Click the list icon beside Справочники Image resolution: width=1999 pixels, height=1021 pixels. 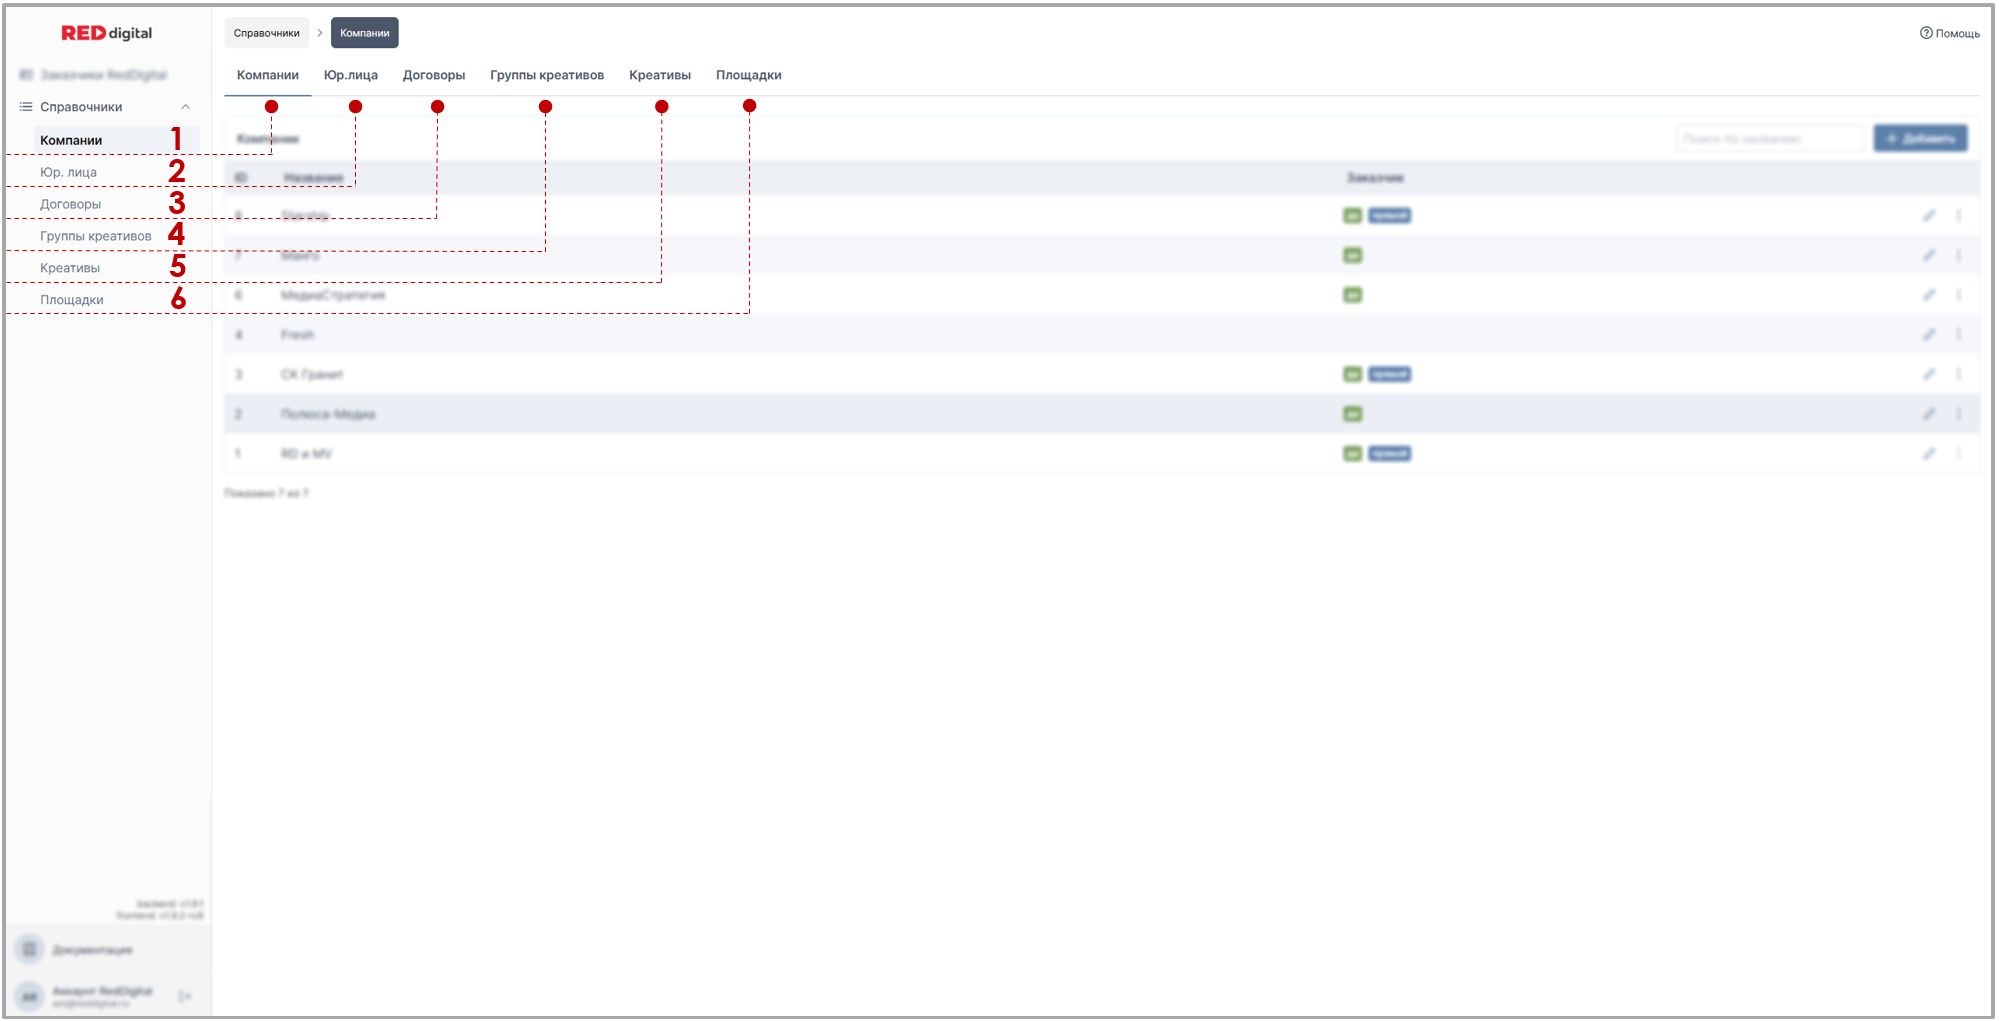26,107
